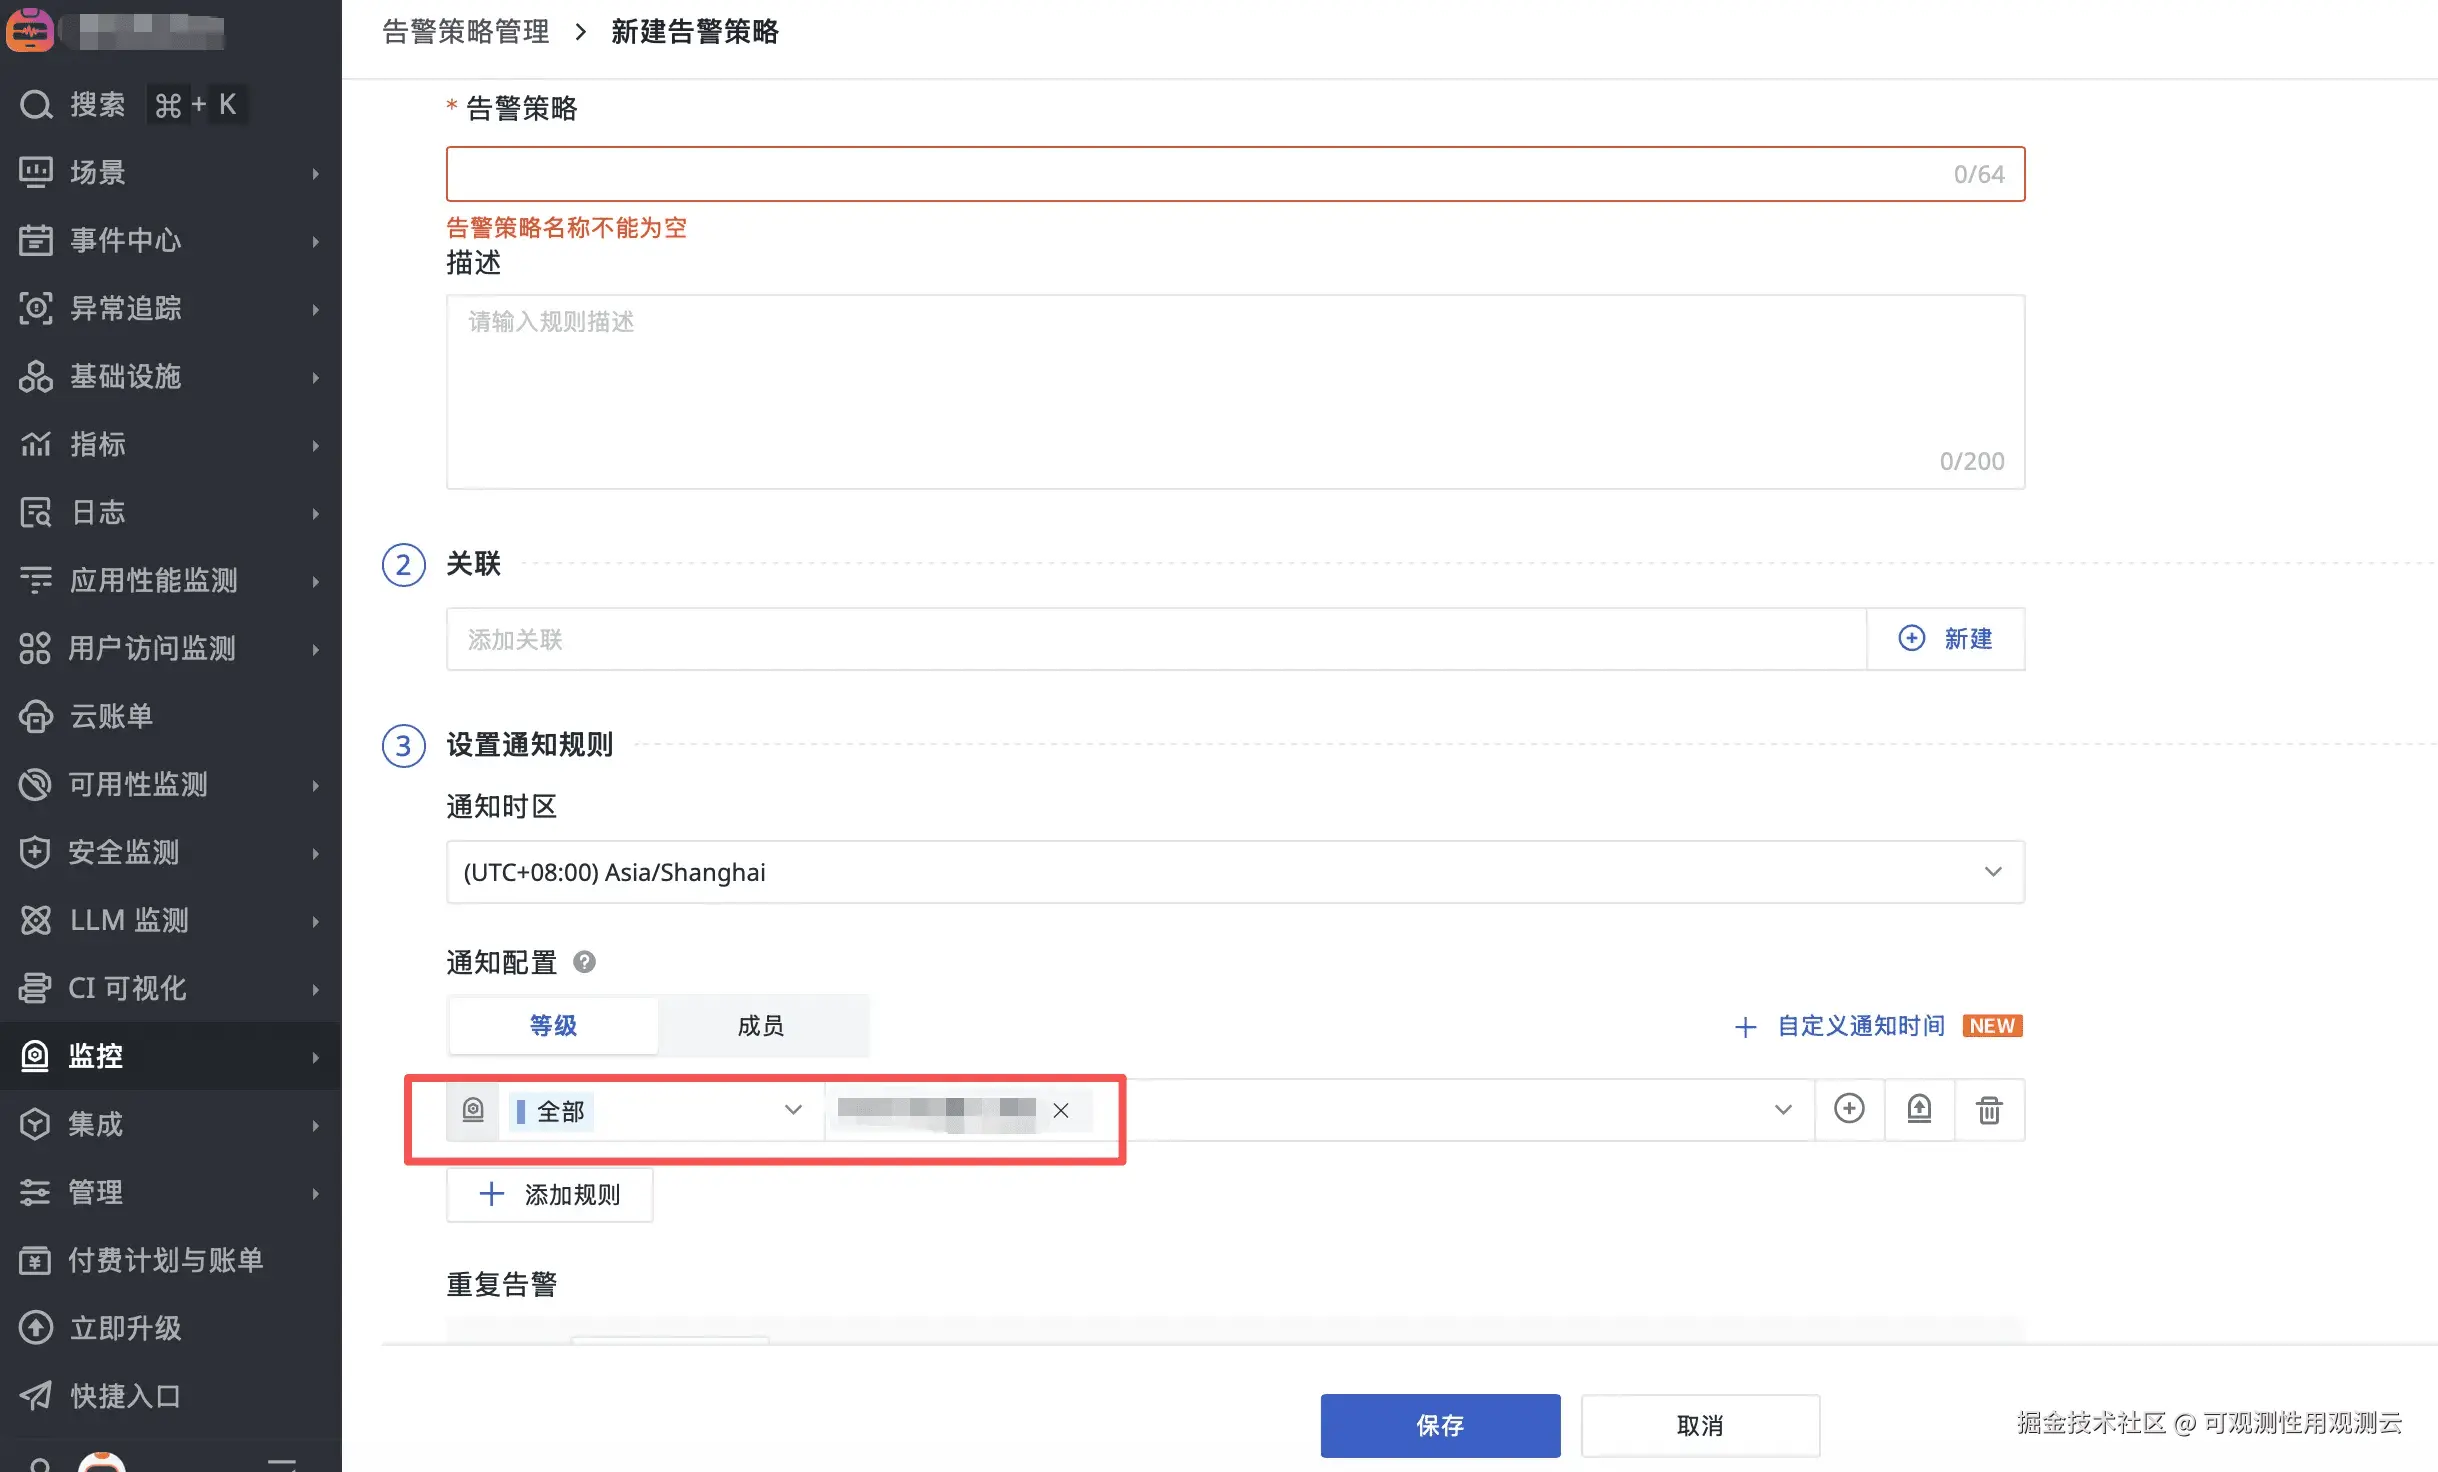Expand the notification target dropdown arrow
This screenshot has height=1472, width=2438.
pos(1782,1110)
